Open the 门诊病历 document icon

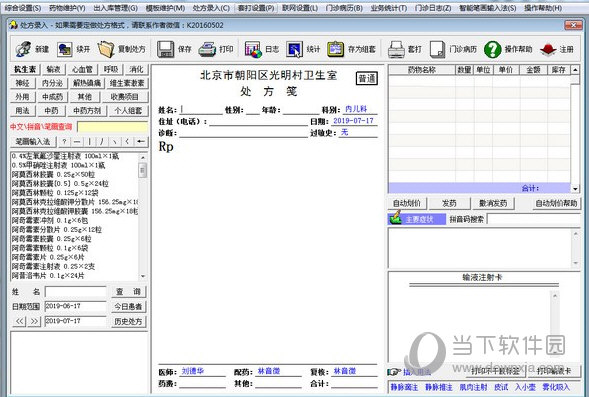pos(437,49)
